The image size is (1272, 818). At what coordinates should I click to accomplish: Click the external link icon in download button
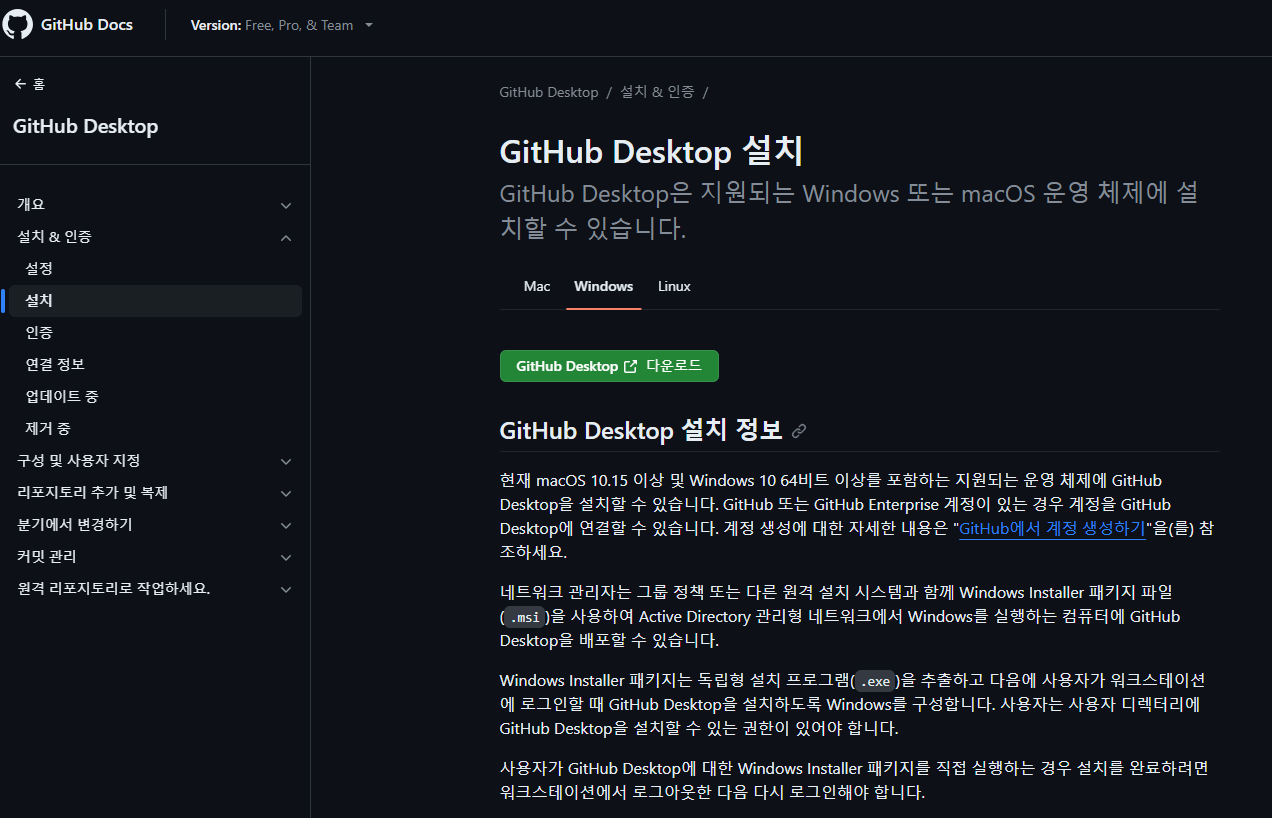point(630,366)
